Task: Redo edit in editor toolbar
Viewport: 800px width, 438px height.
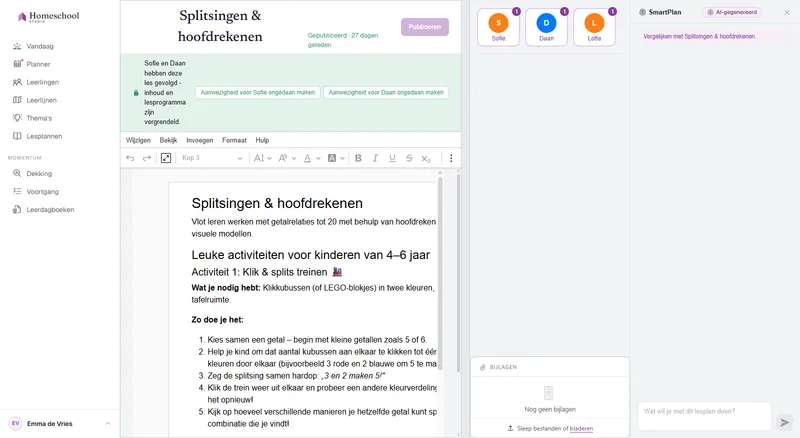Action: click(x=147, y=158)
